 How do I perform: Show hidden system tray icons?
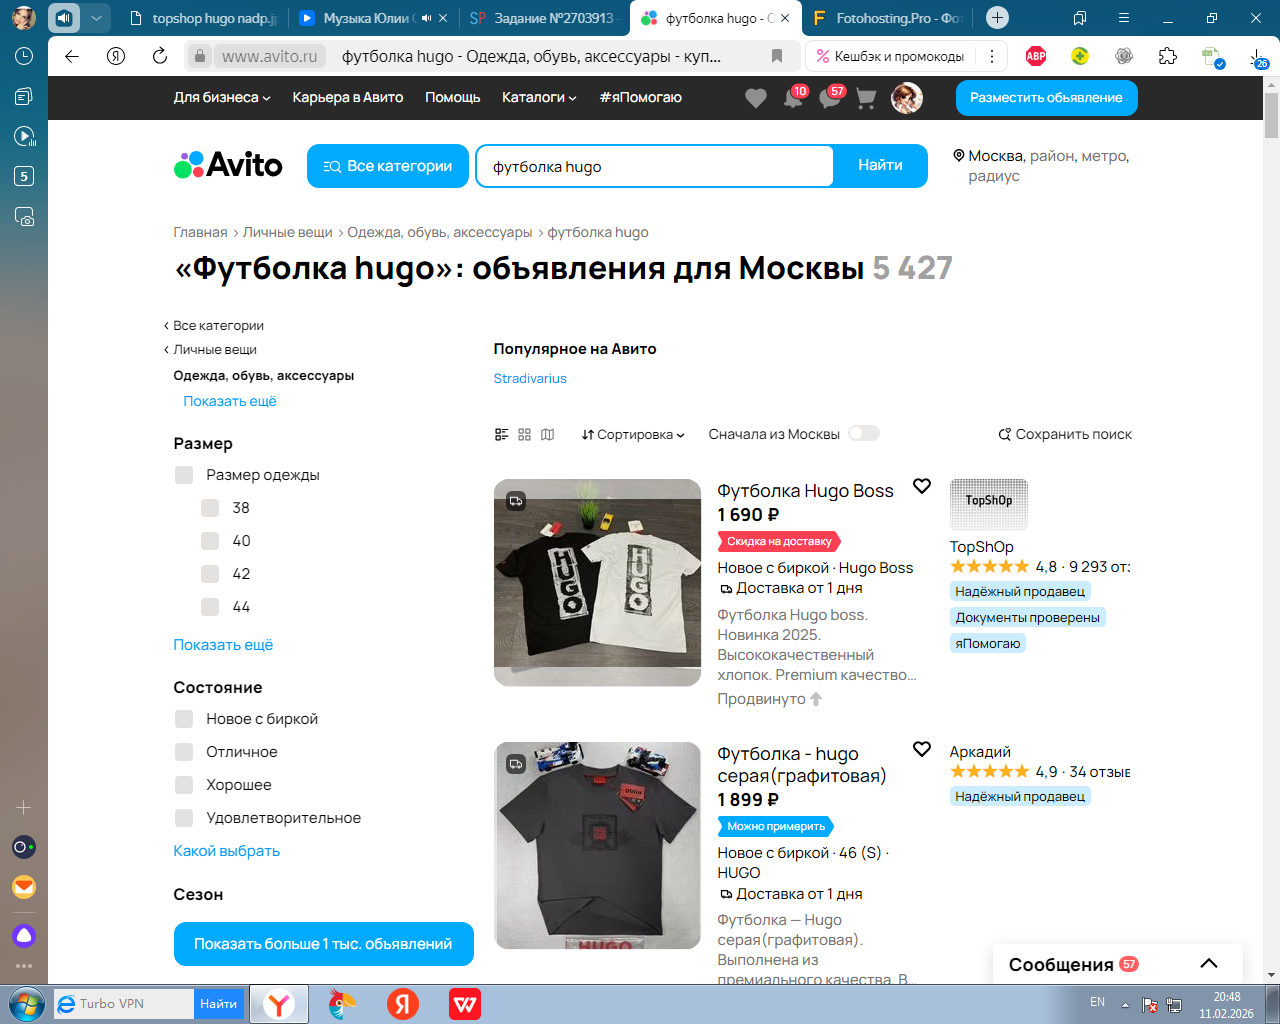point(1125,1004)
